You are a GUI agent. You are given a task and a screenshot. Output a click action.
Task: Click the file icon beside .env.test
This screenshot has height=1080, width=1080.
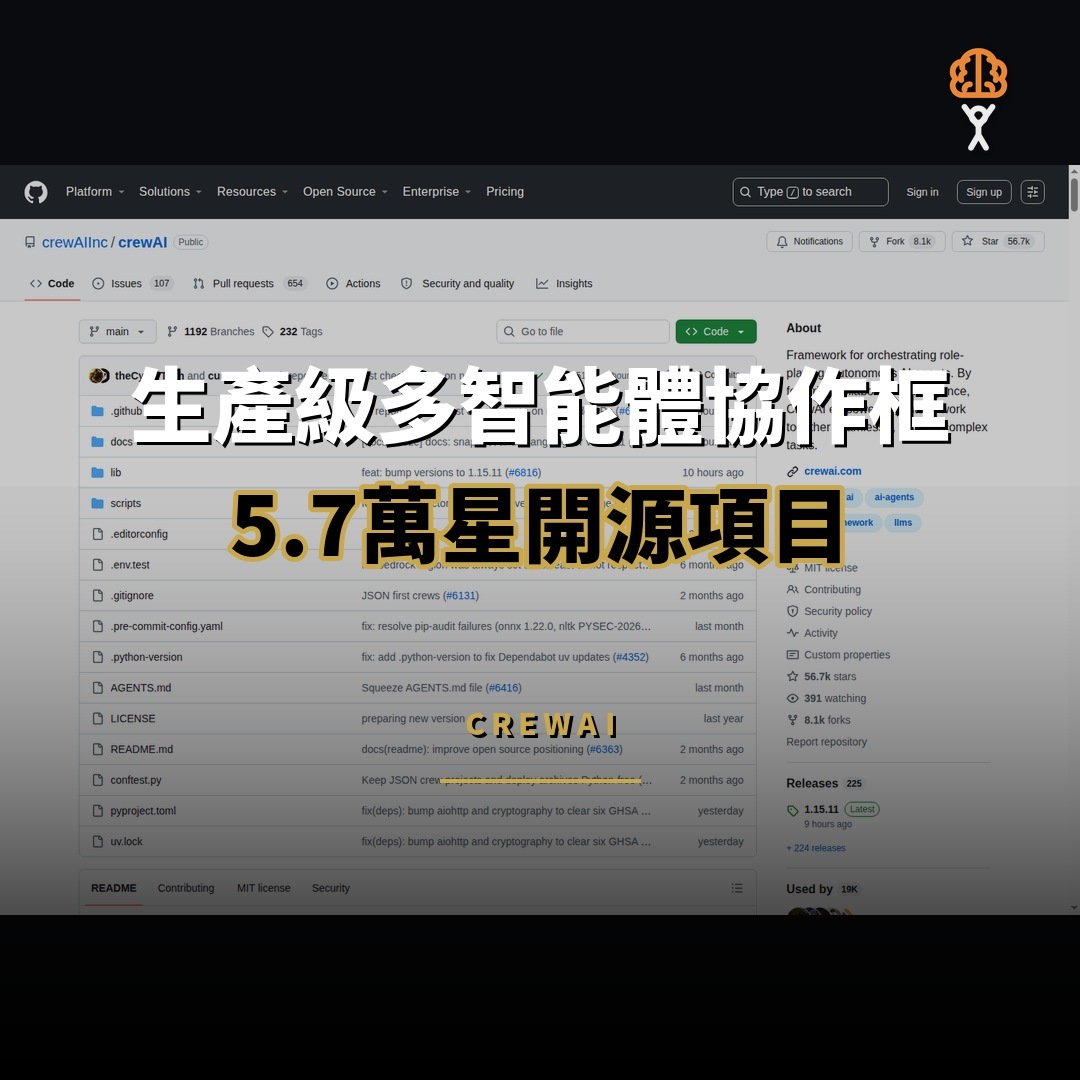click(98, 565)
